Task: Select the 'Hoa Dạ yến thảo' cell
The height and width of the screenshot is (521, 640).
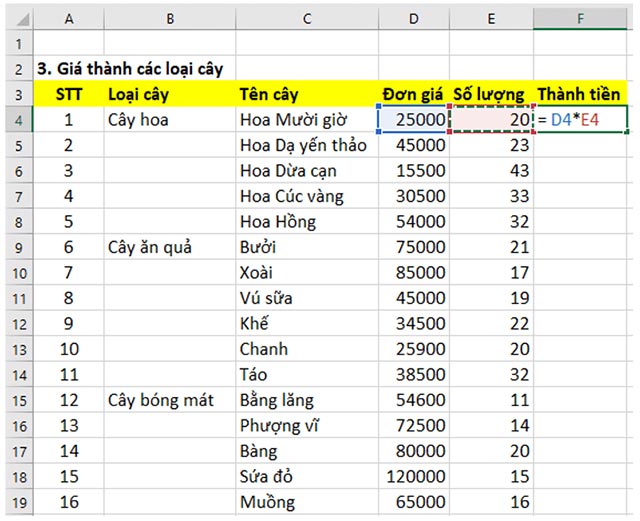Action: [306, 145]
